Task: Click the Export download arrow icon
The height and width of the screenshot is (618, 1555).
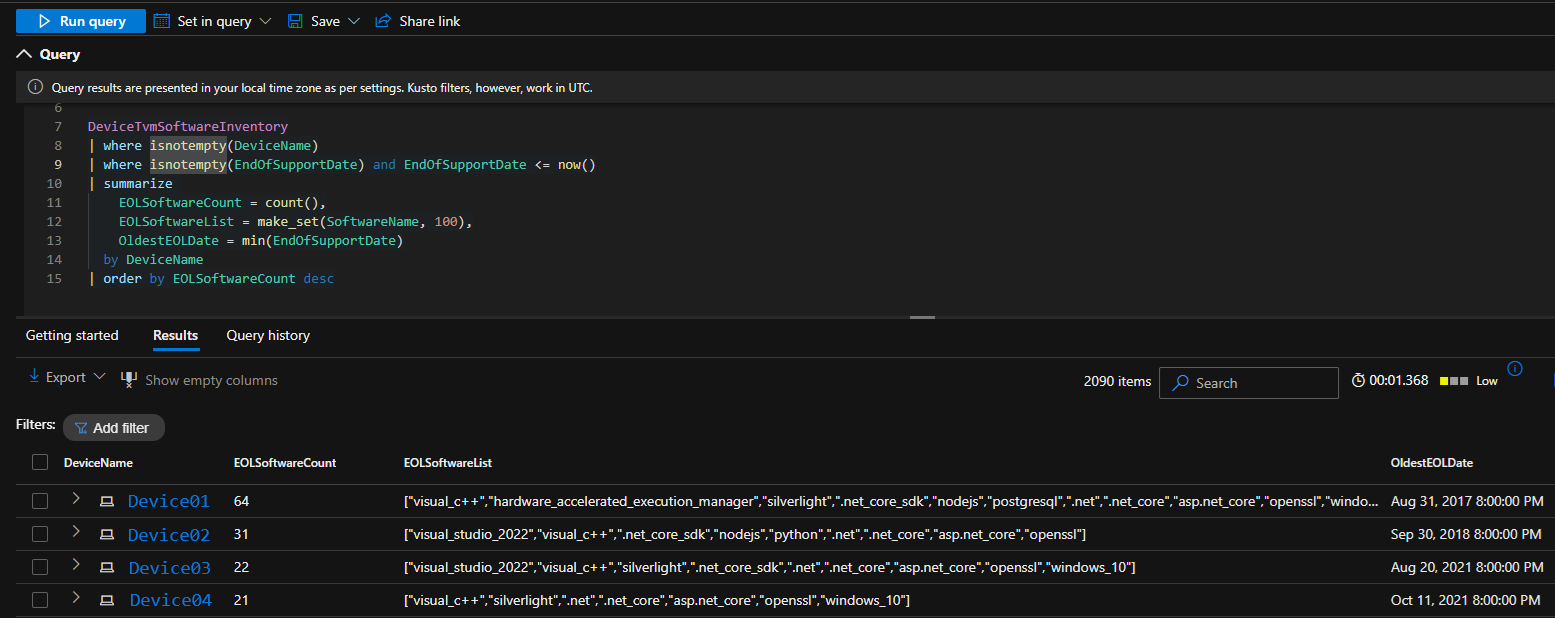Action: [34, 377]
